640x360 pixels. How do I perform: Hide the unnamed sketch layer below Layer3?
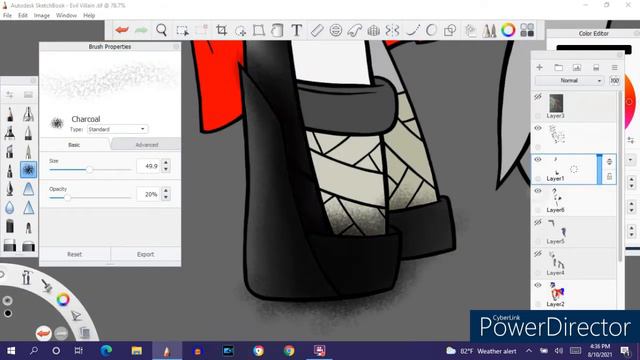pyautogui.click(x=538, y=128)
